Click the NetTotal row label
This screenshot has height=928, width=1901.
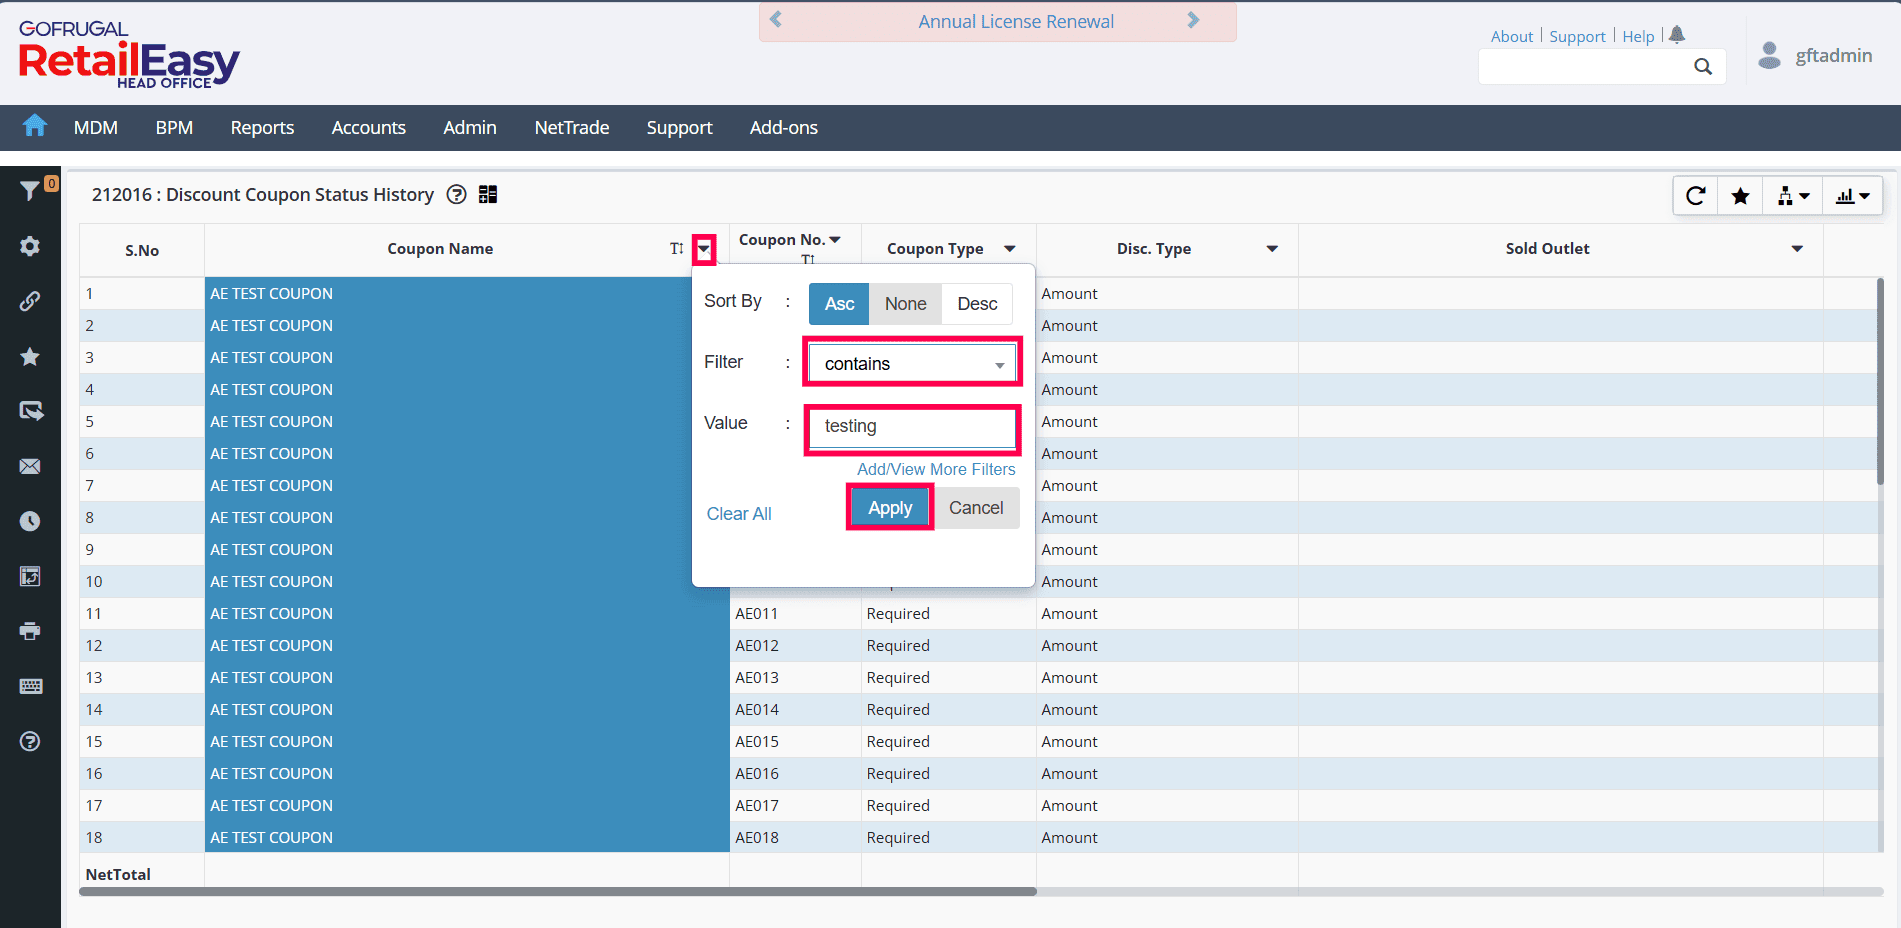click(x=118, y=874)
